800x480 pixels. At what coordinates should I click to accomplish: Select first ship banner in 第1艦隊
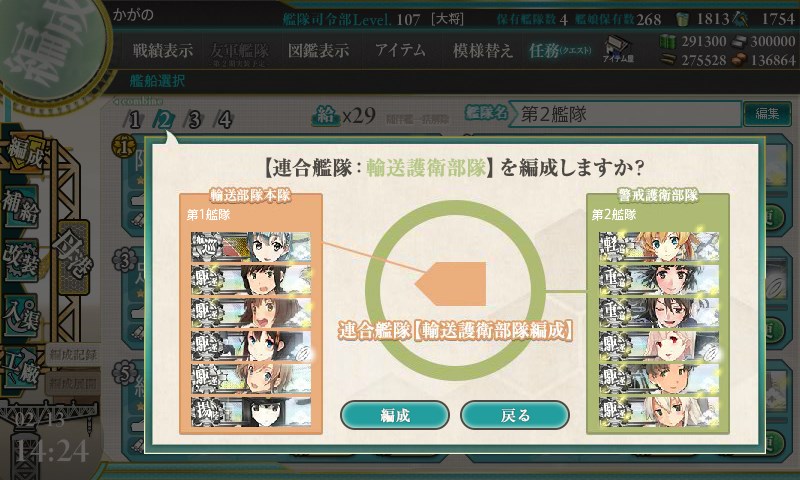pyautogui.click(x=251, y=247)
